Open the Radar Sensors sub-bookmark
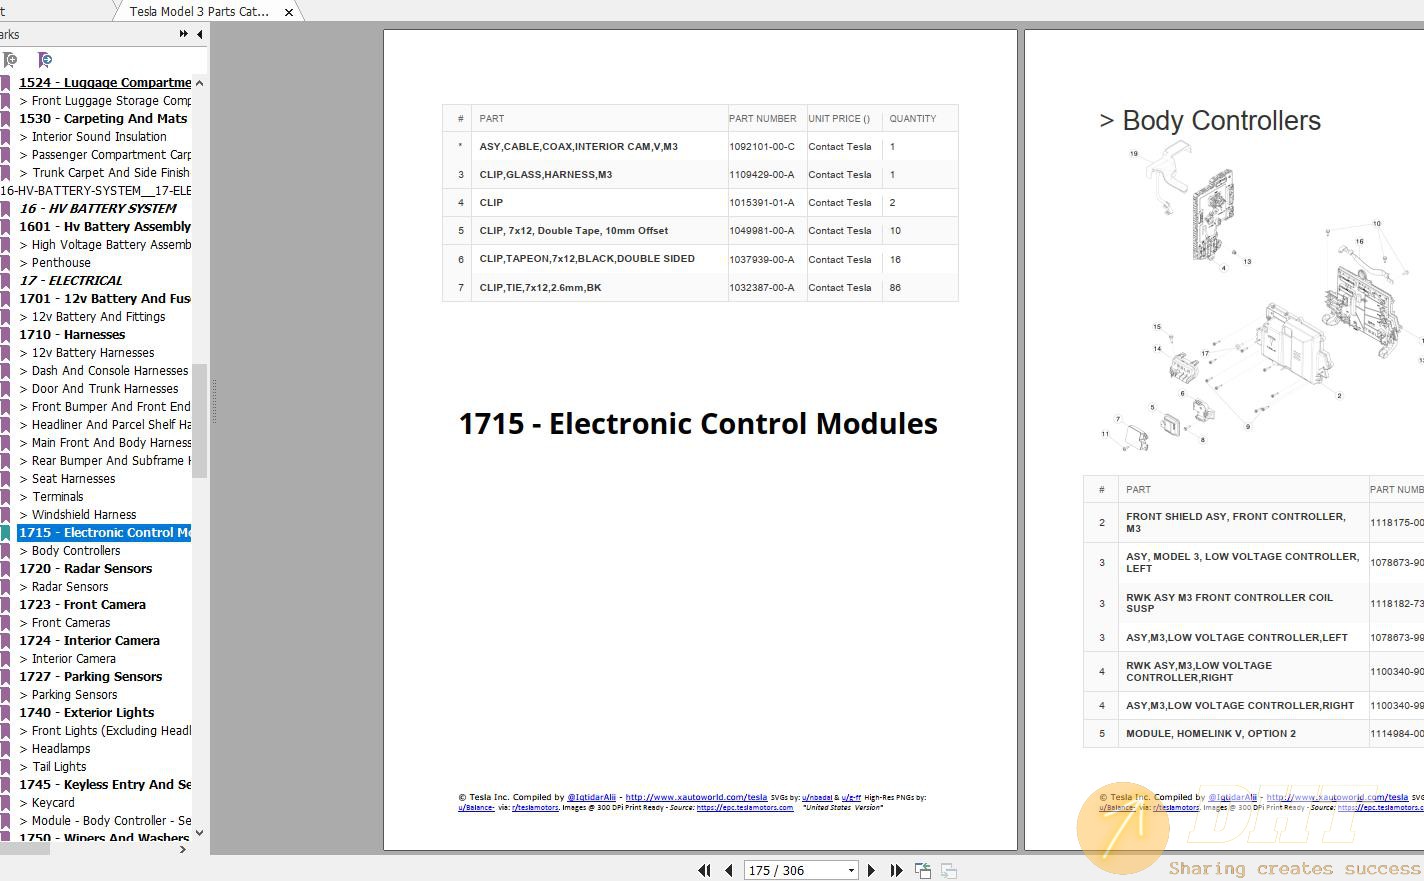1424x881 pixels. [64, 587]
